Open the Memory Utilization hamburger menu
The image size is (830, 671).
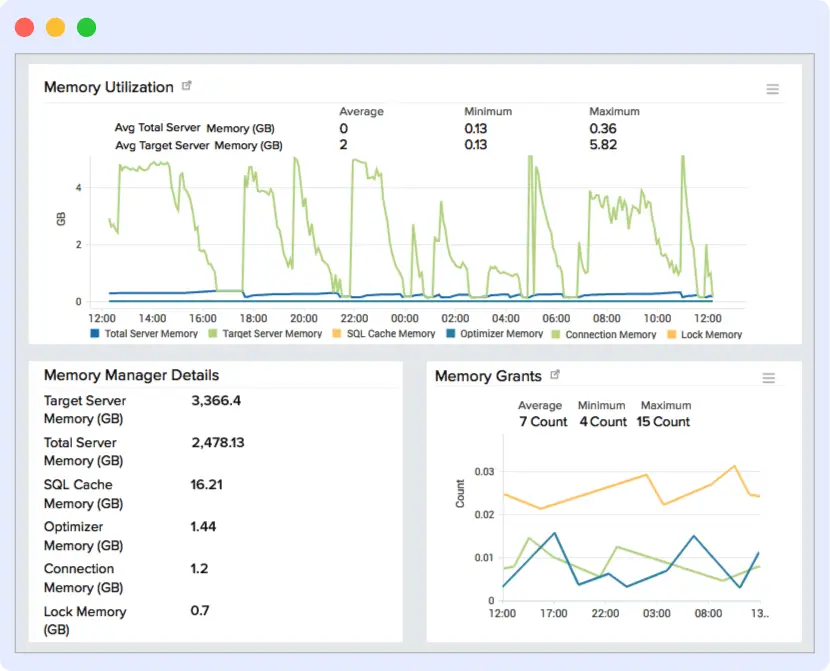coord(772,88)
